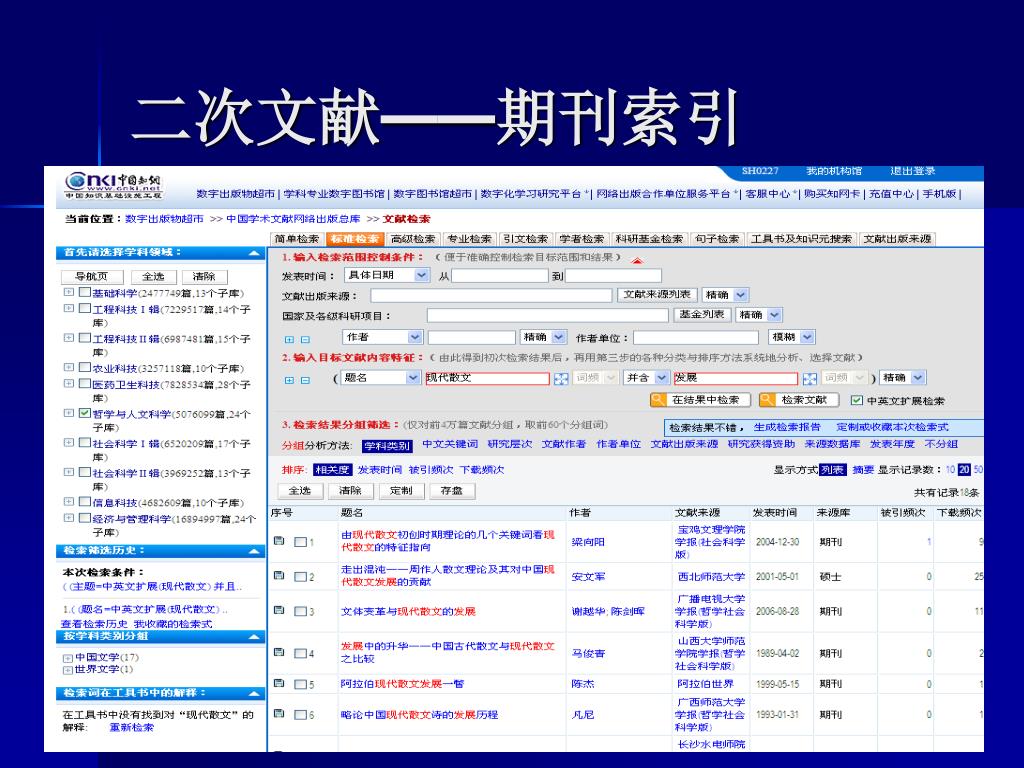The height and width of the screenshot is (768, 1024).
Task: Click 全选 button above results
Action: coord(300,490)
